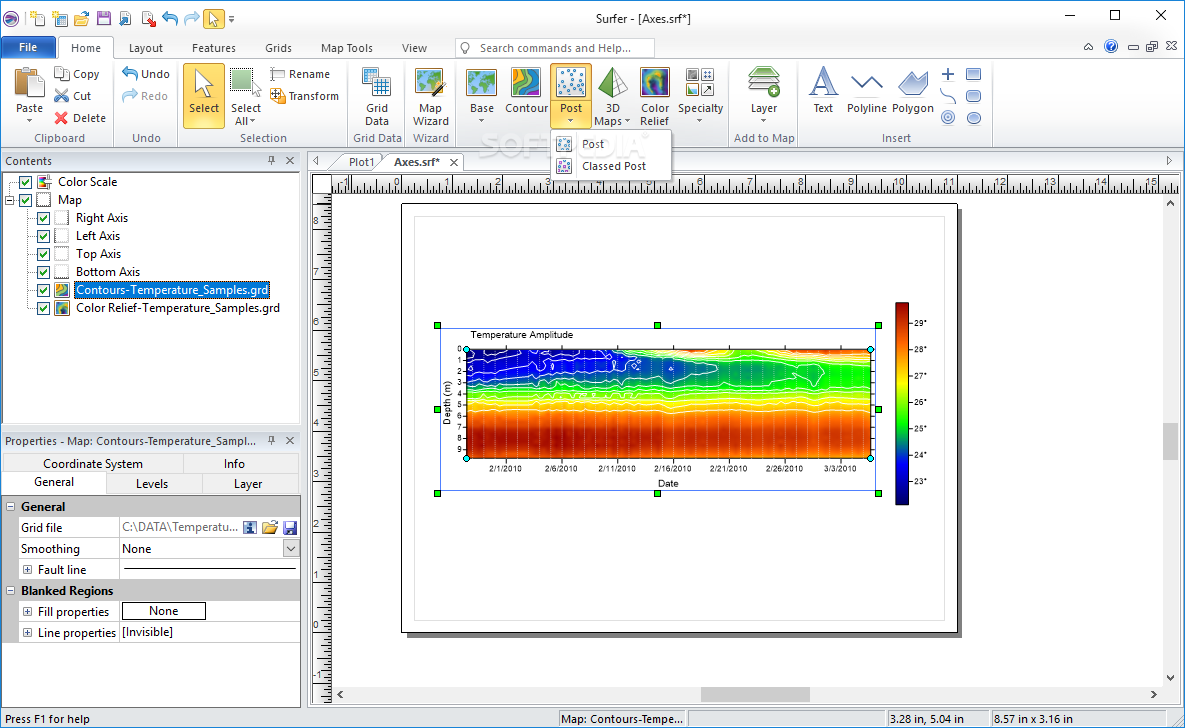
Task: Click the Undo arrow in ribbon
Action: (130, 73)
